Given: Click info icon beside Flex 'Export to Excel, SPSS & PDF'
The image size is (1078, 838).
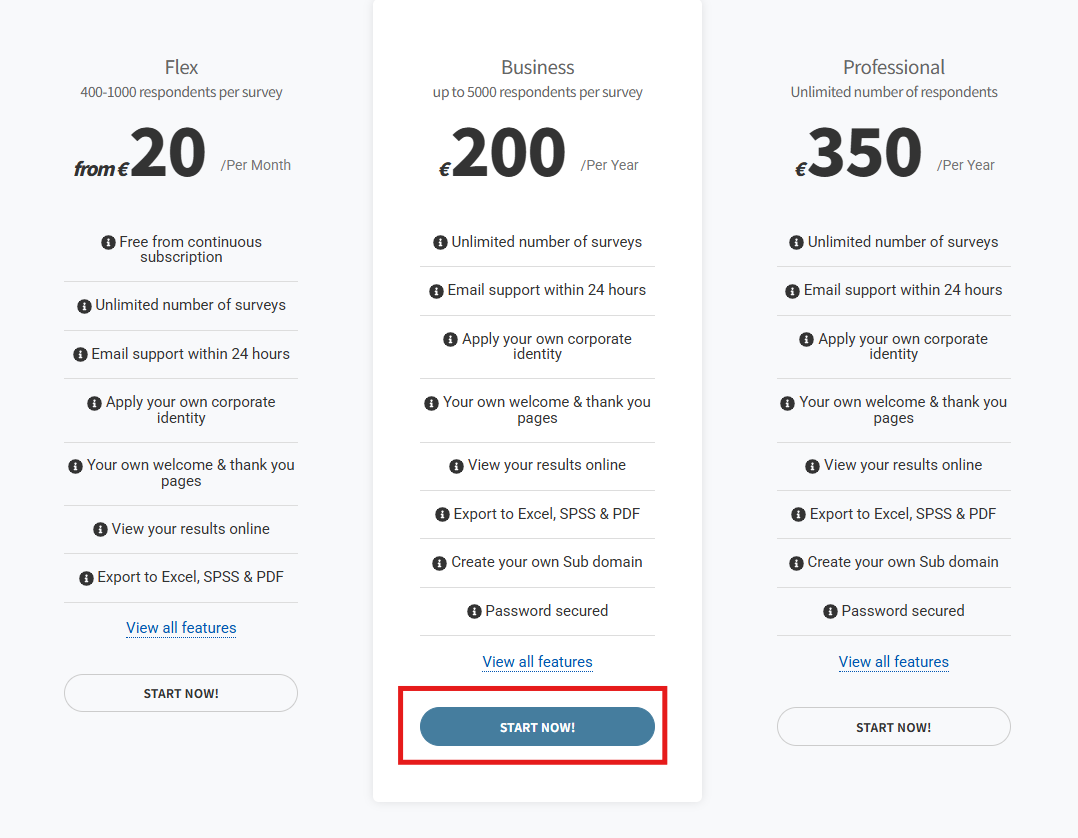Looking at the screenshot, I should pos(87,578).
